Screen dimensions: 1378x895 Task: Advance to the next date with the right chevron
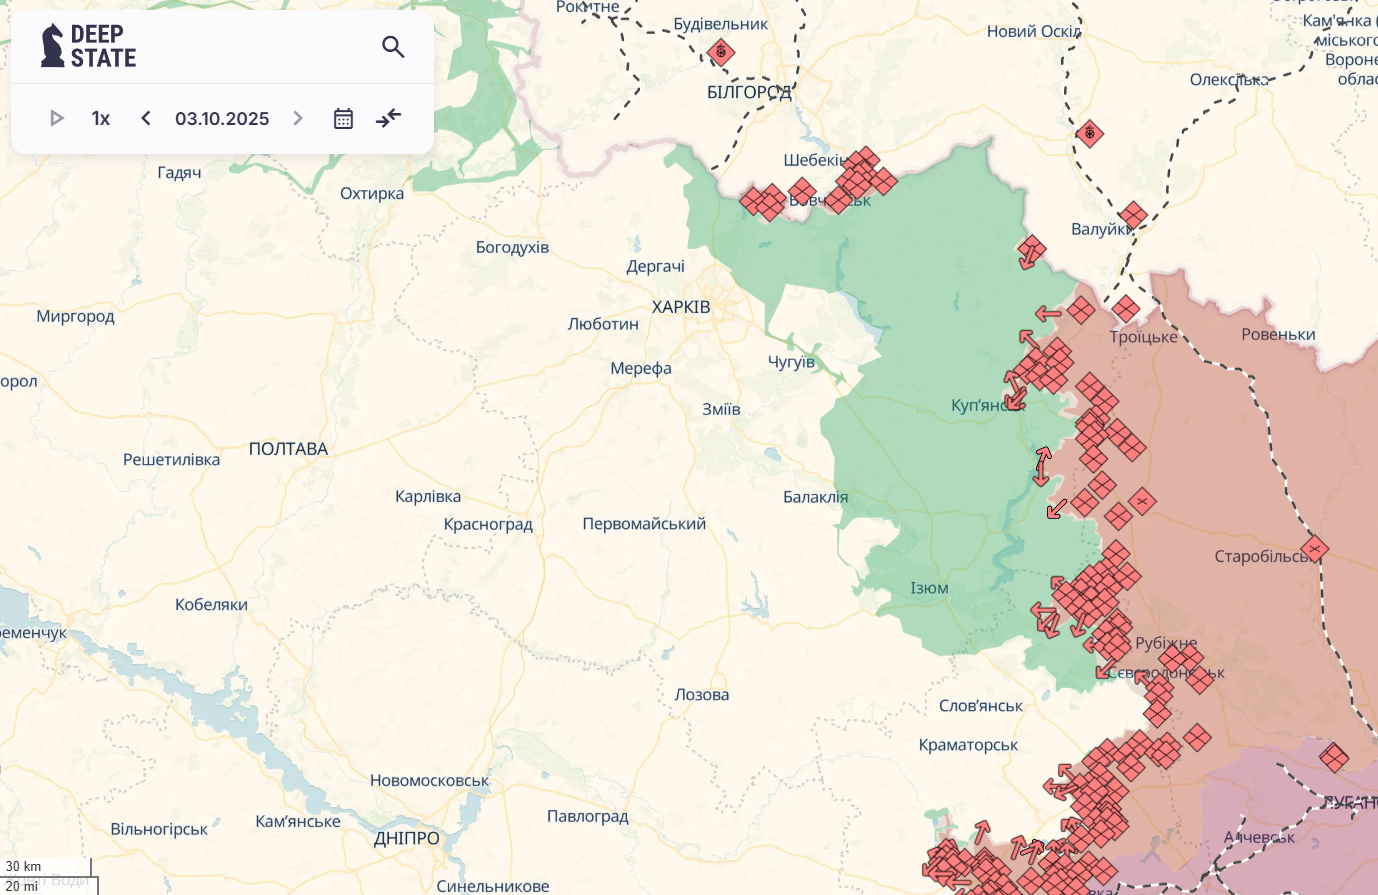pyautogui.click(x=297, y=118)
